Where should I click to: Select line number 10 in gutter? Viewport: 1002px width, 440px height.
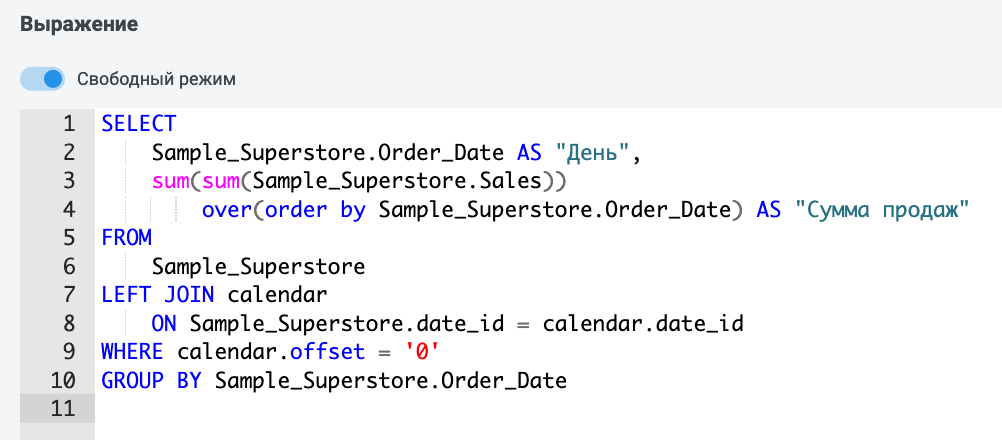click(x=63, y=381)
